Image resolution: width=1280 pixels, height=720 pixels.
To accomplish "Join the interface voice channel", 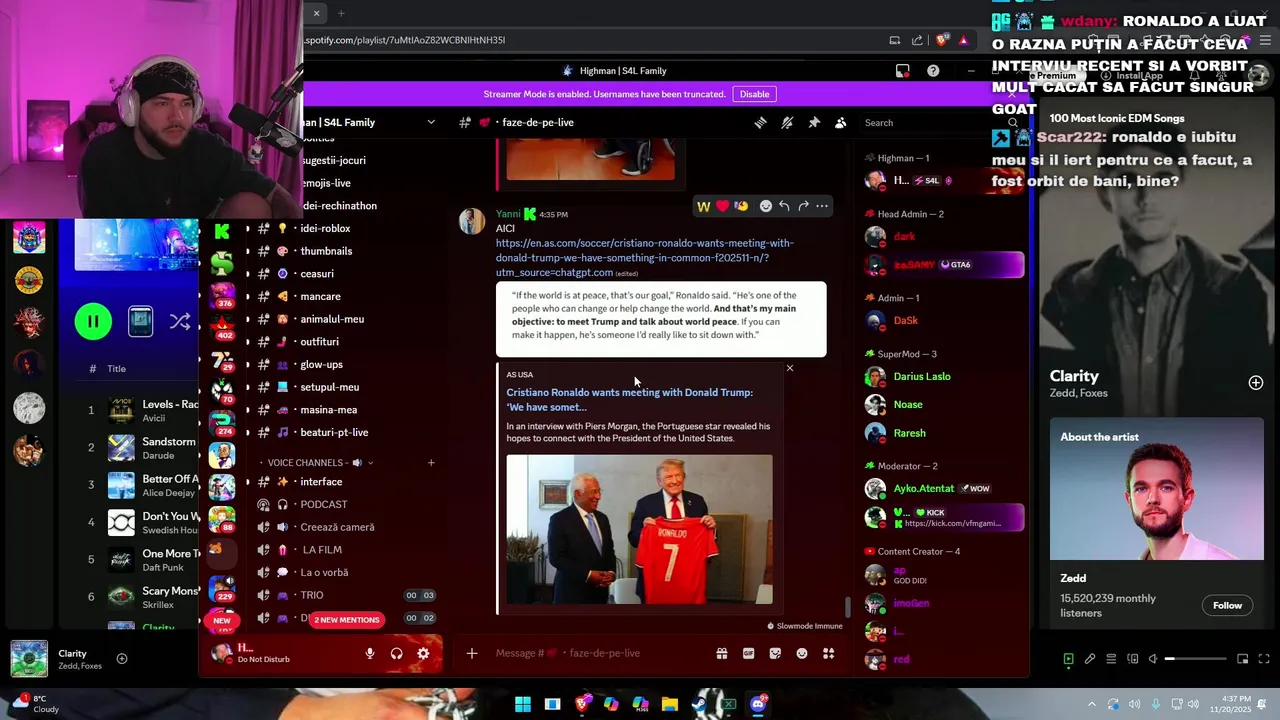I will click(321, 482).
